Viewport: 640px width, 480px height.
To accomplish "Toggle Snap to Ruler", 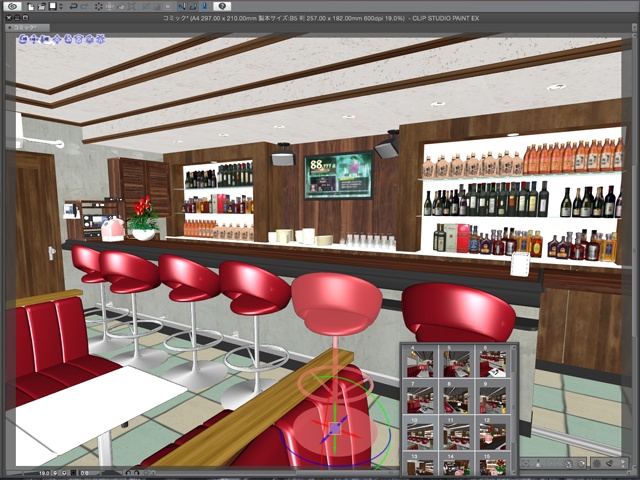I will [182, 7].
